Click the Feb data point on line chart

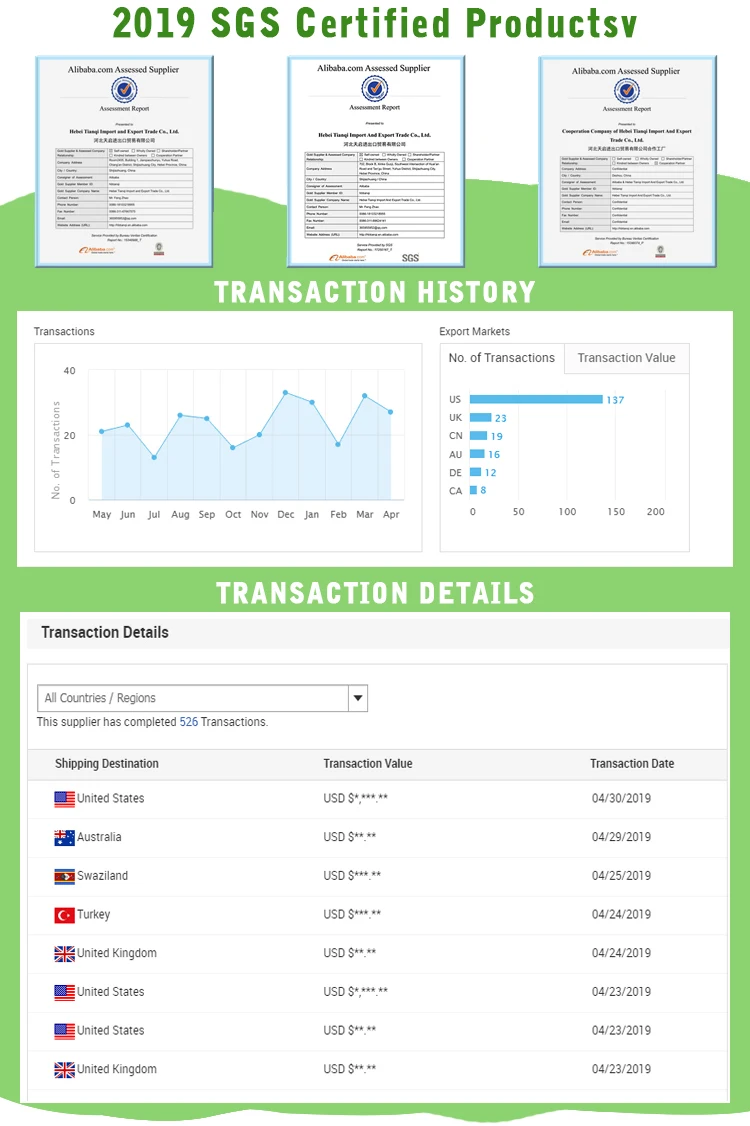click(338, 445)
